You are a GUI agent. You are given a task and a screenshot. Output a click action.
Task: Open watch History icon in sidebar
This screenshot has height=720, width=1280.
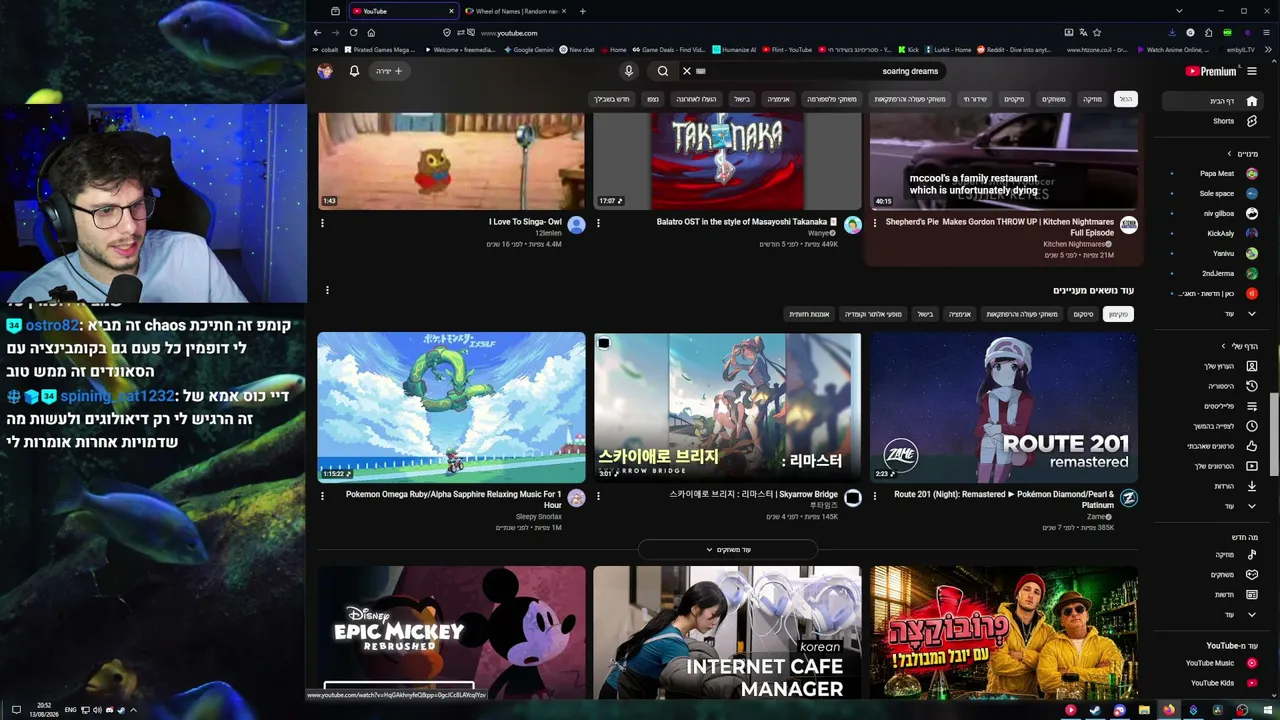click(1252, 386)
